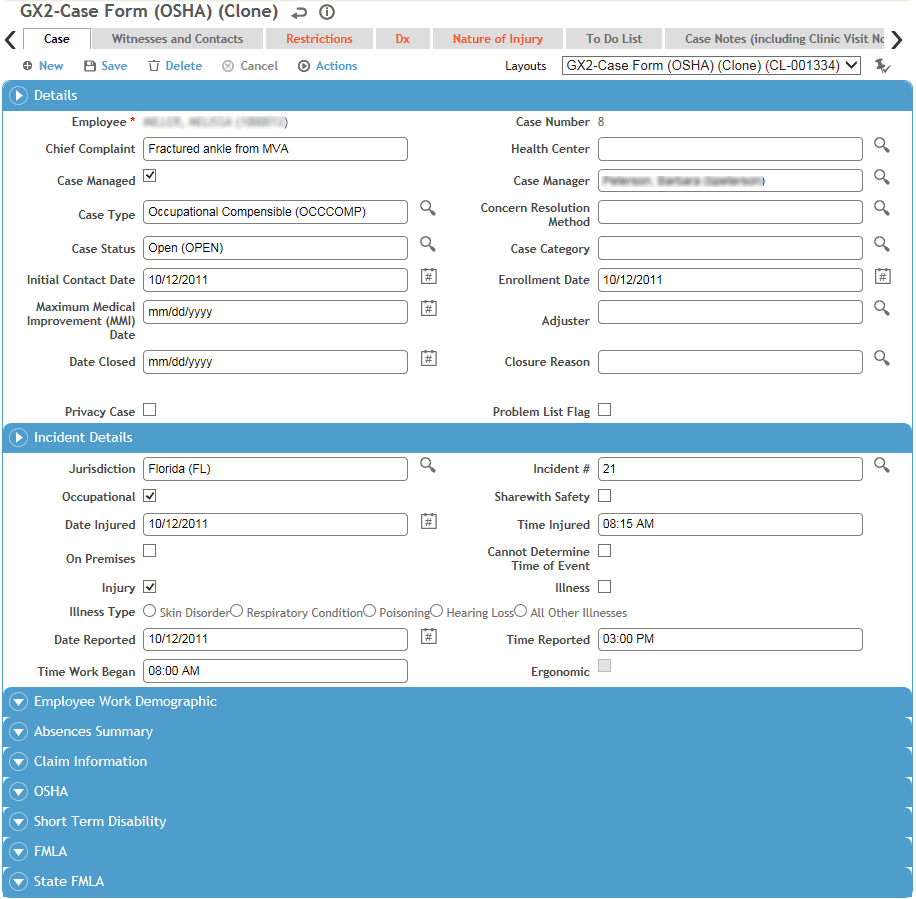Click the Time Injured field
Screen dimensions: 916x899
coord(730,524)
